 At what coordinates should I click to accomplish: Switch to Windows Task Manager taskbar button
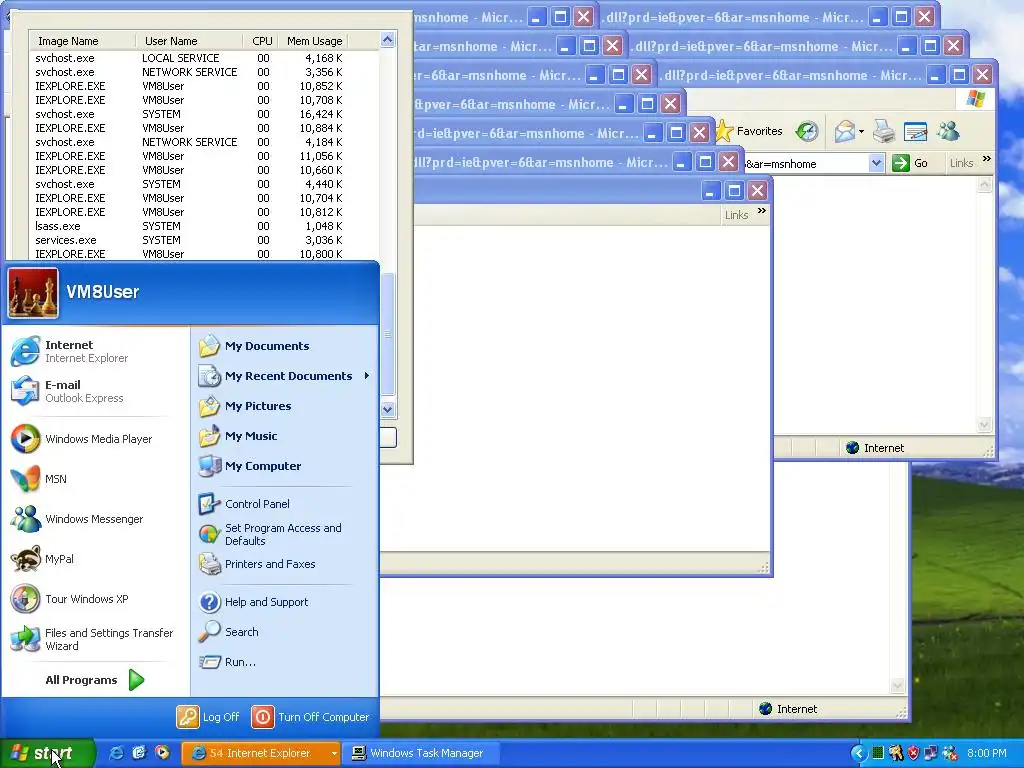[x=423, y=754]
